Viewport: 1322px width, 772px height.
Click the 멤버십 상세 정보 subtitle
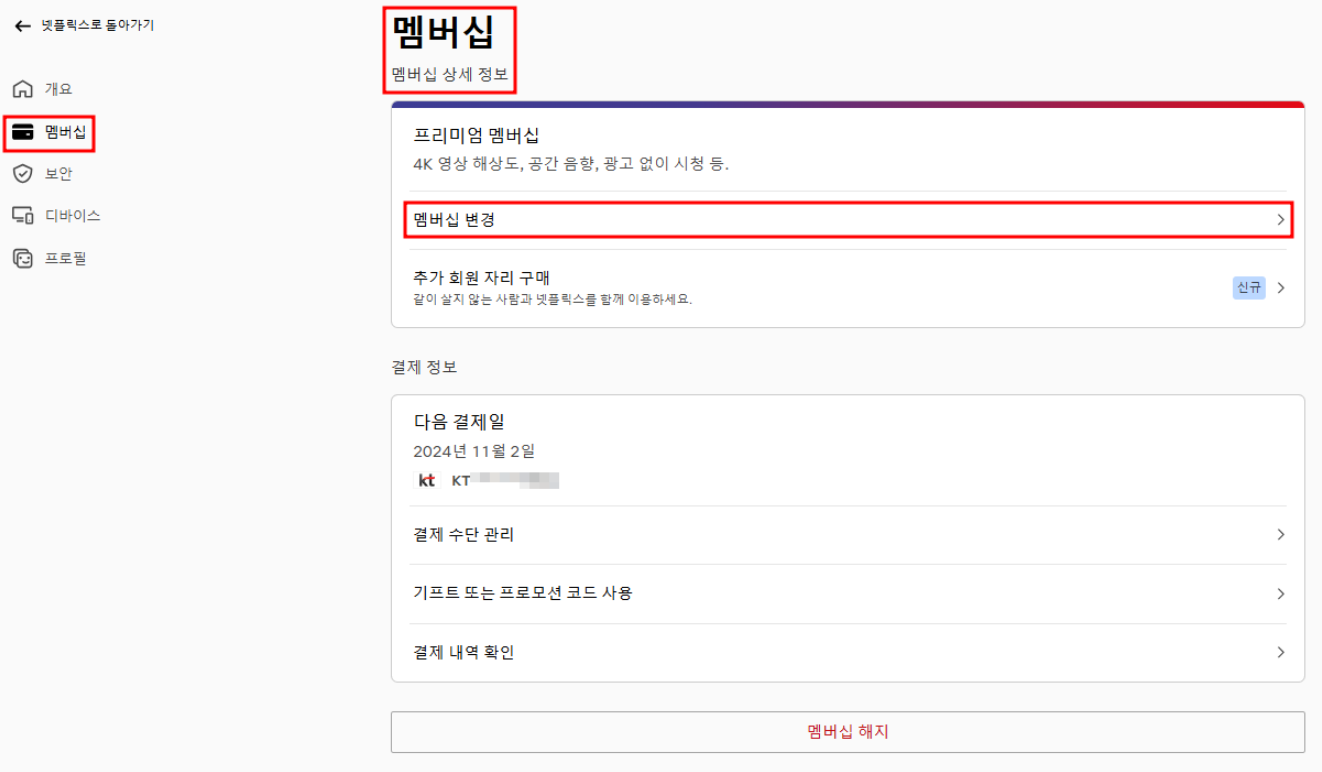point(449,75)
